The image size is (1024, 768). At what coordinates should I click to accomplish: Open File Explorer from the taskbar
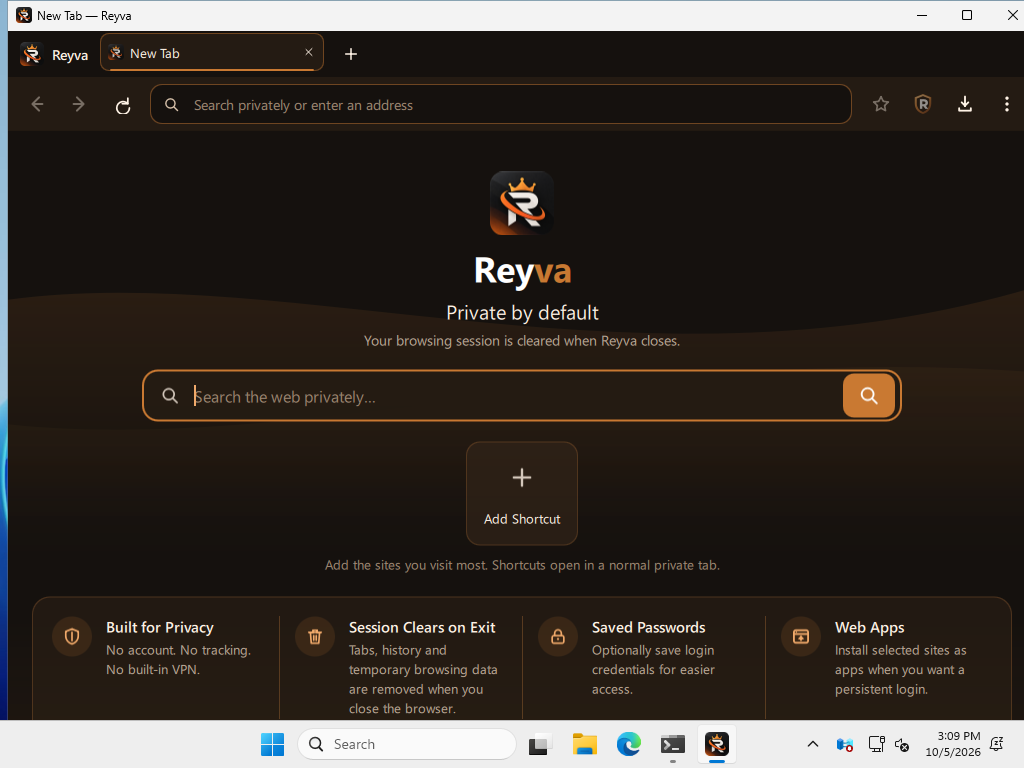[584, 744]
